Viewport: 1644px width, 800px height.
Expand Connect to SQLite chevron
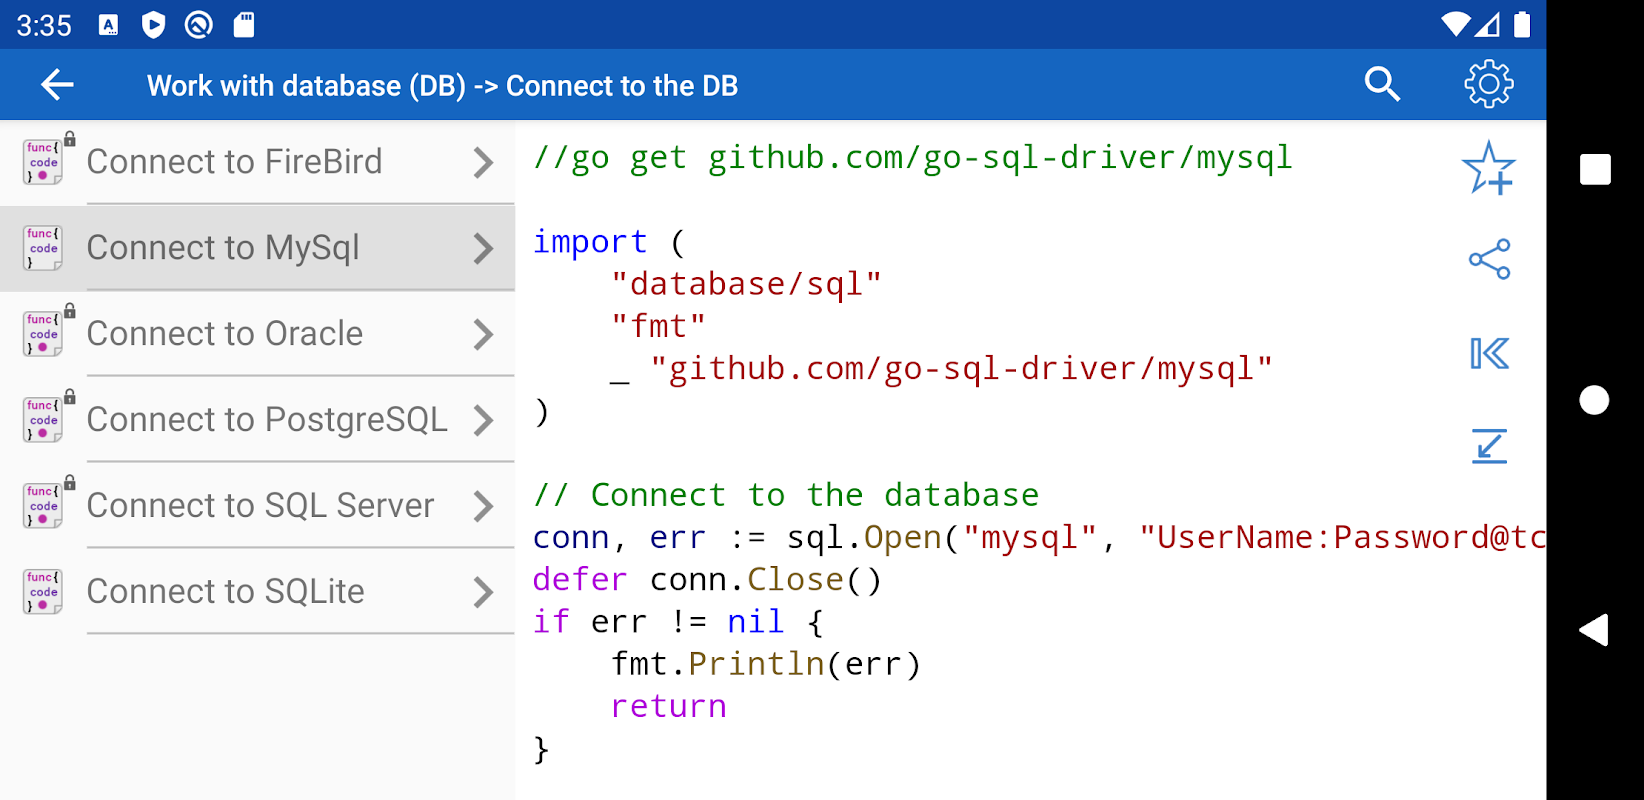tap(483, 592)
